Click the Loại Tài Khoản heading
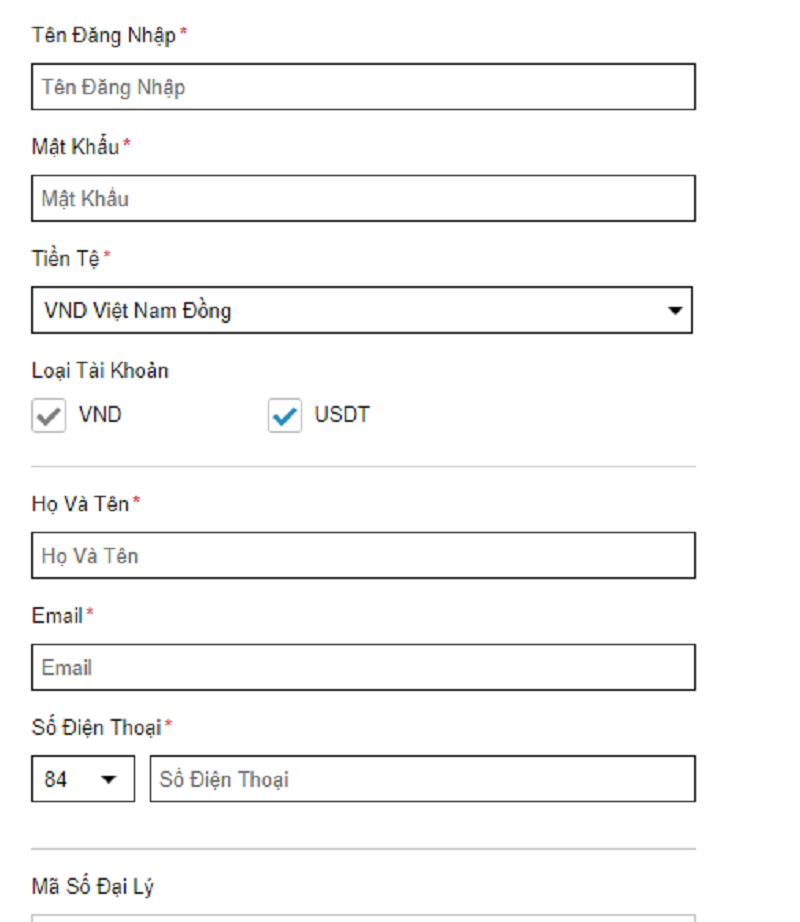The image size is (800, 922). click(100, 371)
